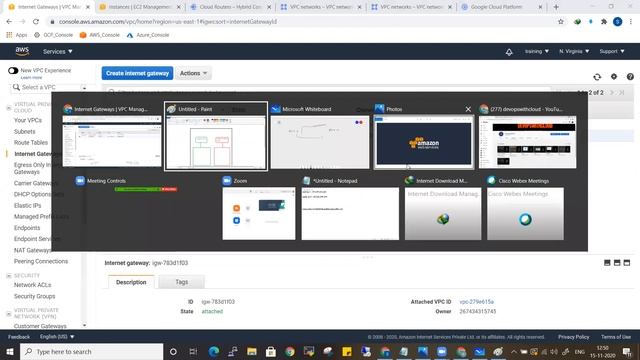This screenshot has width=640, height=360.
Task: Expand the English (US) language selector
Action: [57, 337]
